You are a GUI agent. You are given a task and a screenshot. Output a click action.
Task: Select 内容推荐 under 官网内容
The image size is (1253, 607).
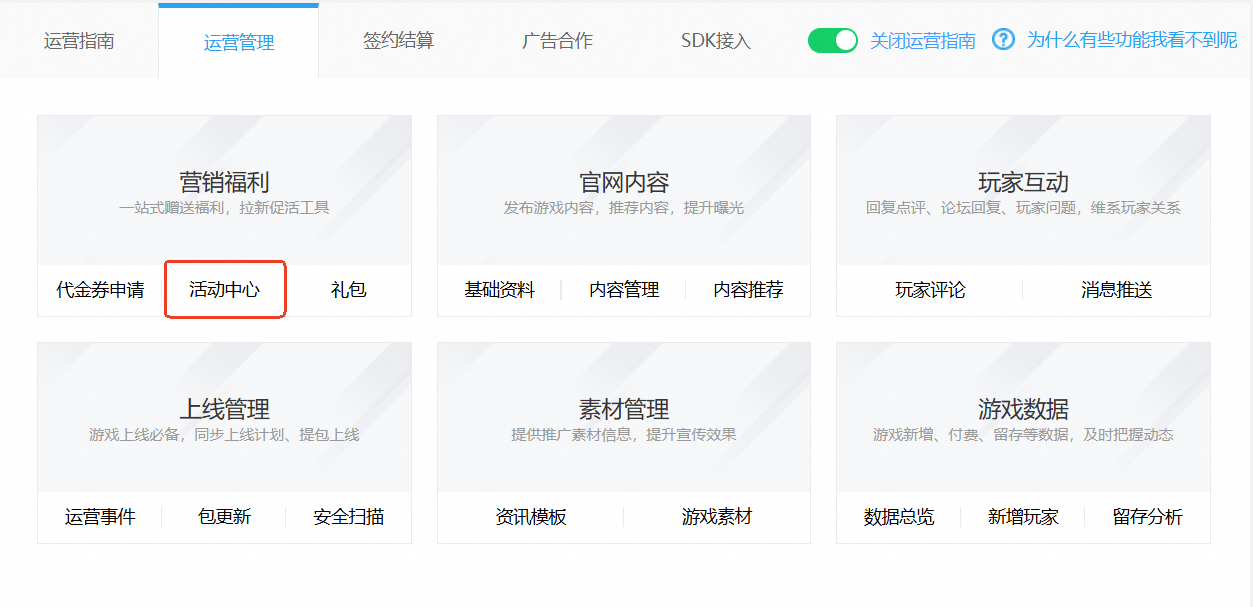tap(748, 290)
